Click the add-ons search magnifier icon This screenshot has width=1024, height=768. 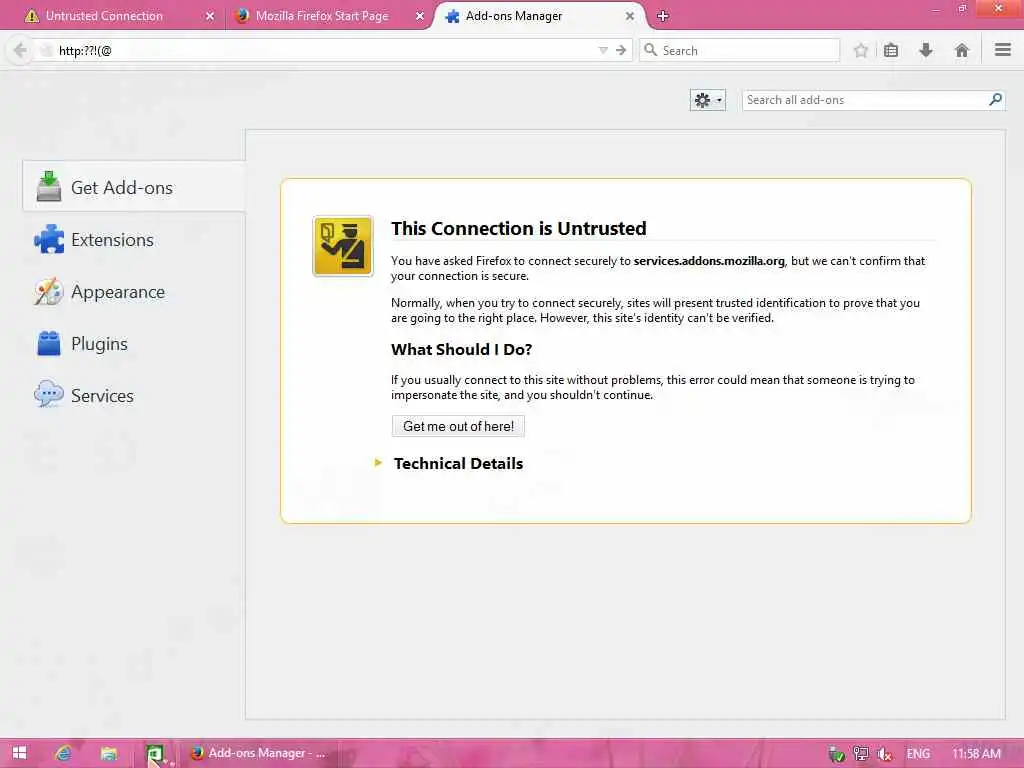point(995,99)
